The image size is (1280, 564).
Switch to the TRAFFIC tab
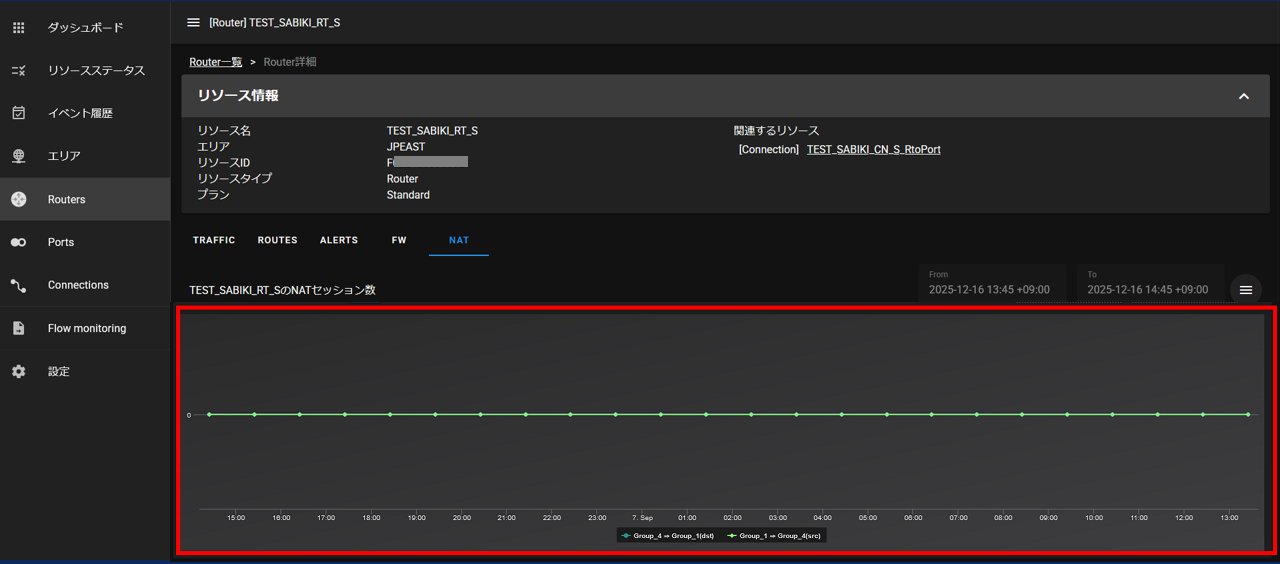pyautogui.click(x=214, y=240)
